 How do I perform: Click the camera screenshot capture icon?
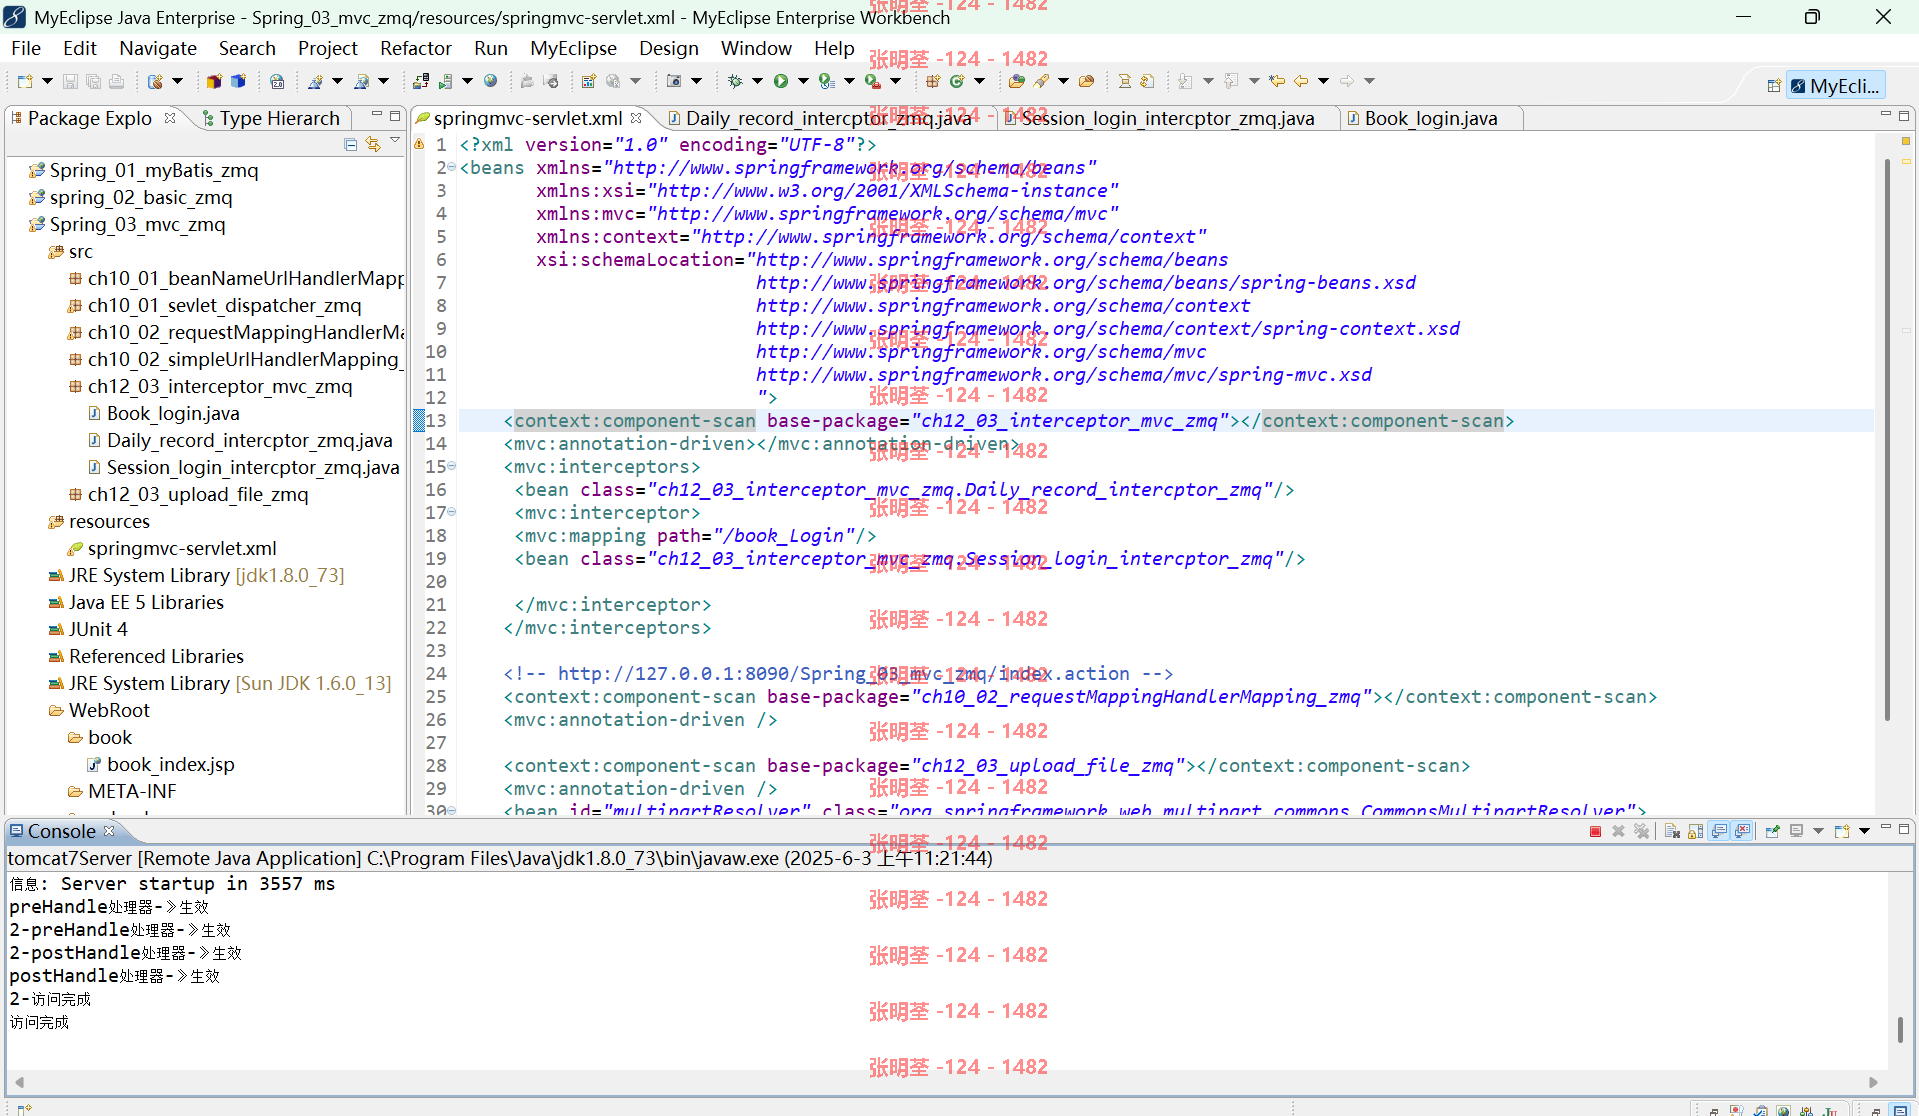(x=674, y=81)
